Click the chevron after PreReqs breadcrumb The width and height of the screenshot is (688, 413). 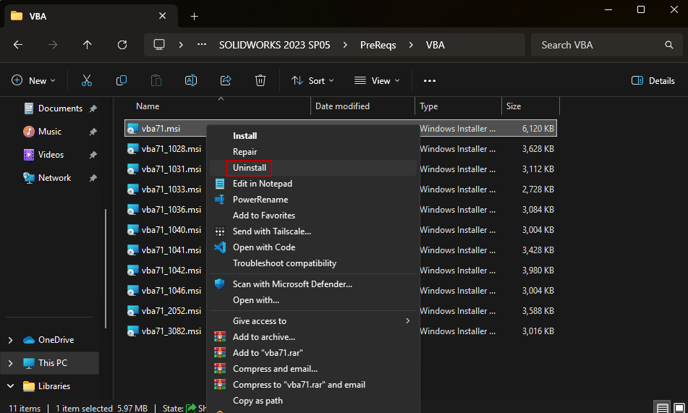coord(411,45)
